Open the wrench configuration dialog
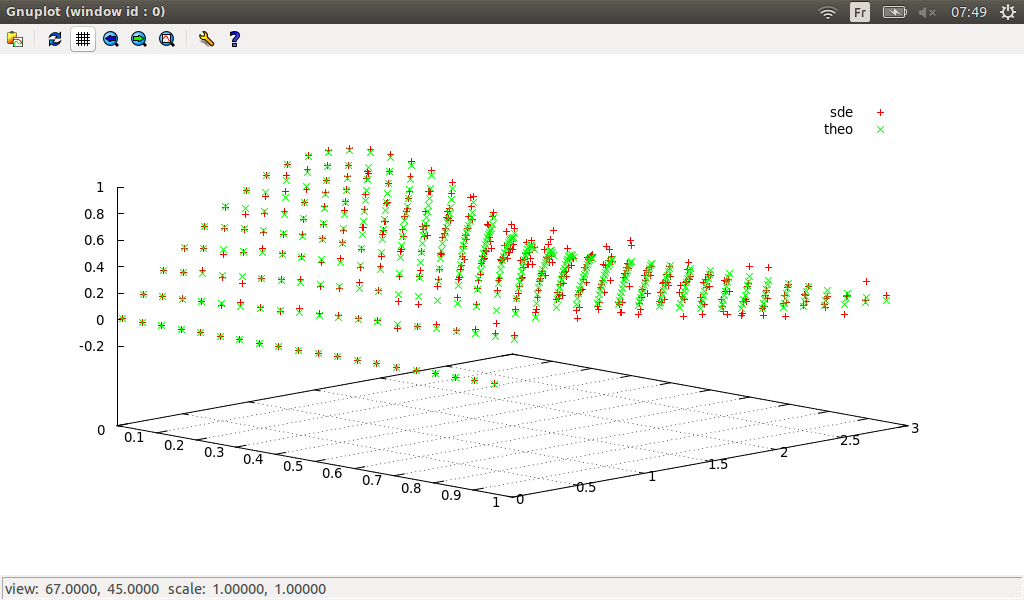Viewport: 1024px width, 600px height. (x=206, y=39)
